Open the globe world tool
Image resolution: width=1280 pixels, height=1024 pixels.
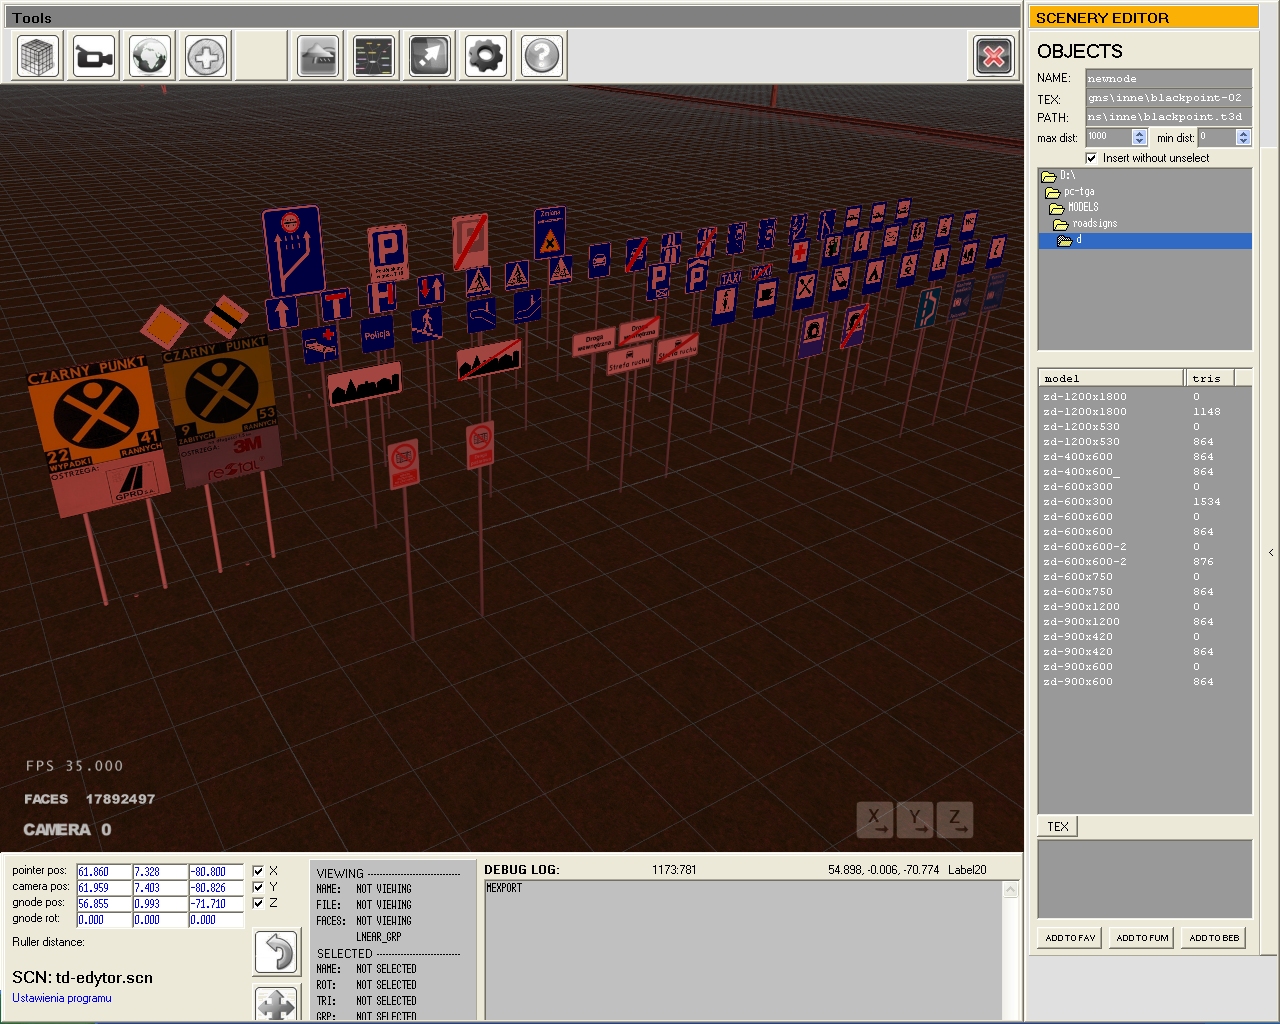click(151, 56)
